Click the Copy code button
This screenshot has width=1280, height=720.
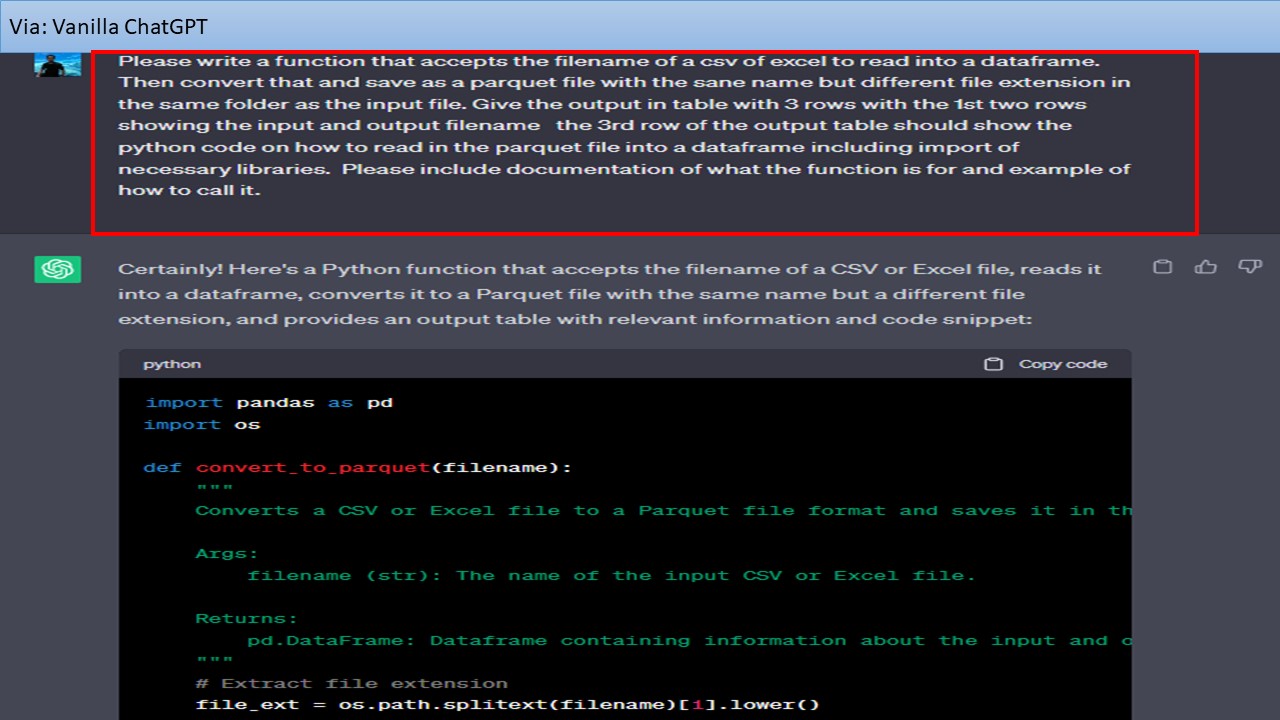coord(1046,364)
